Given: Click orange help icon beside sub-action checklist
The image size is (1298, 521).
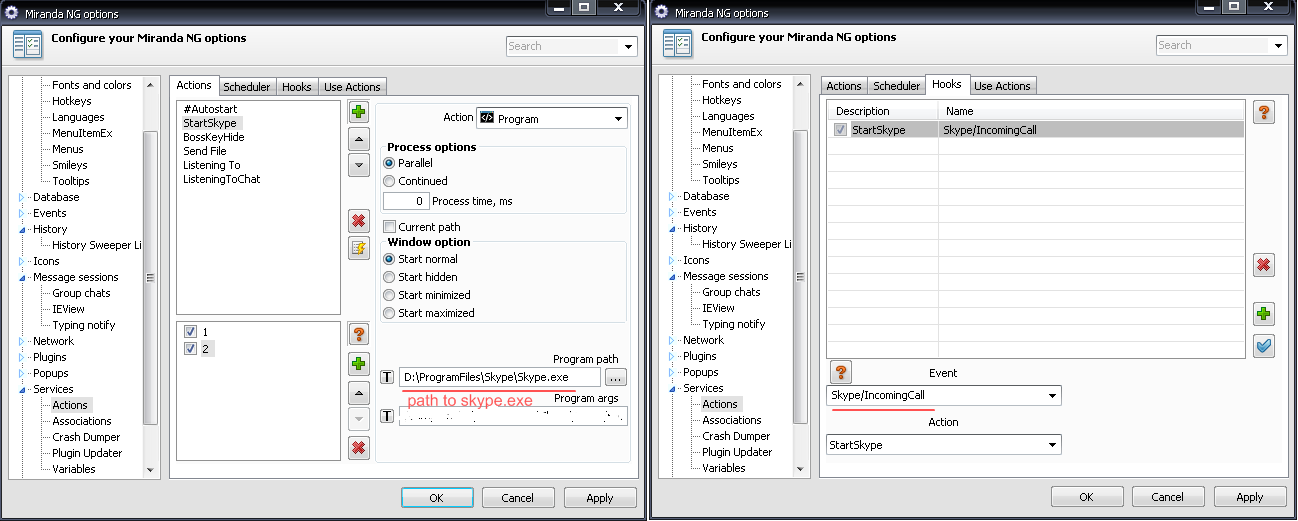Looking at the screenshot, I should click(359, 334).
